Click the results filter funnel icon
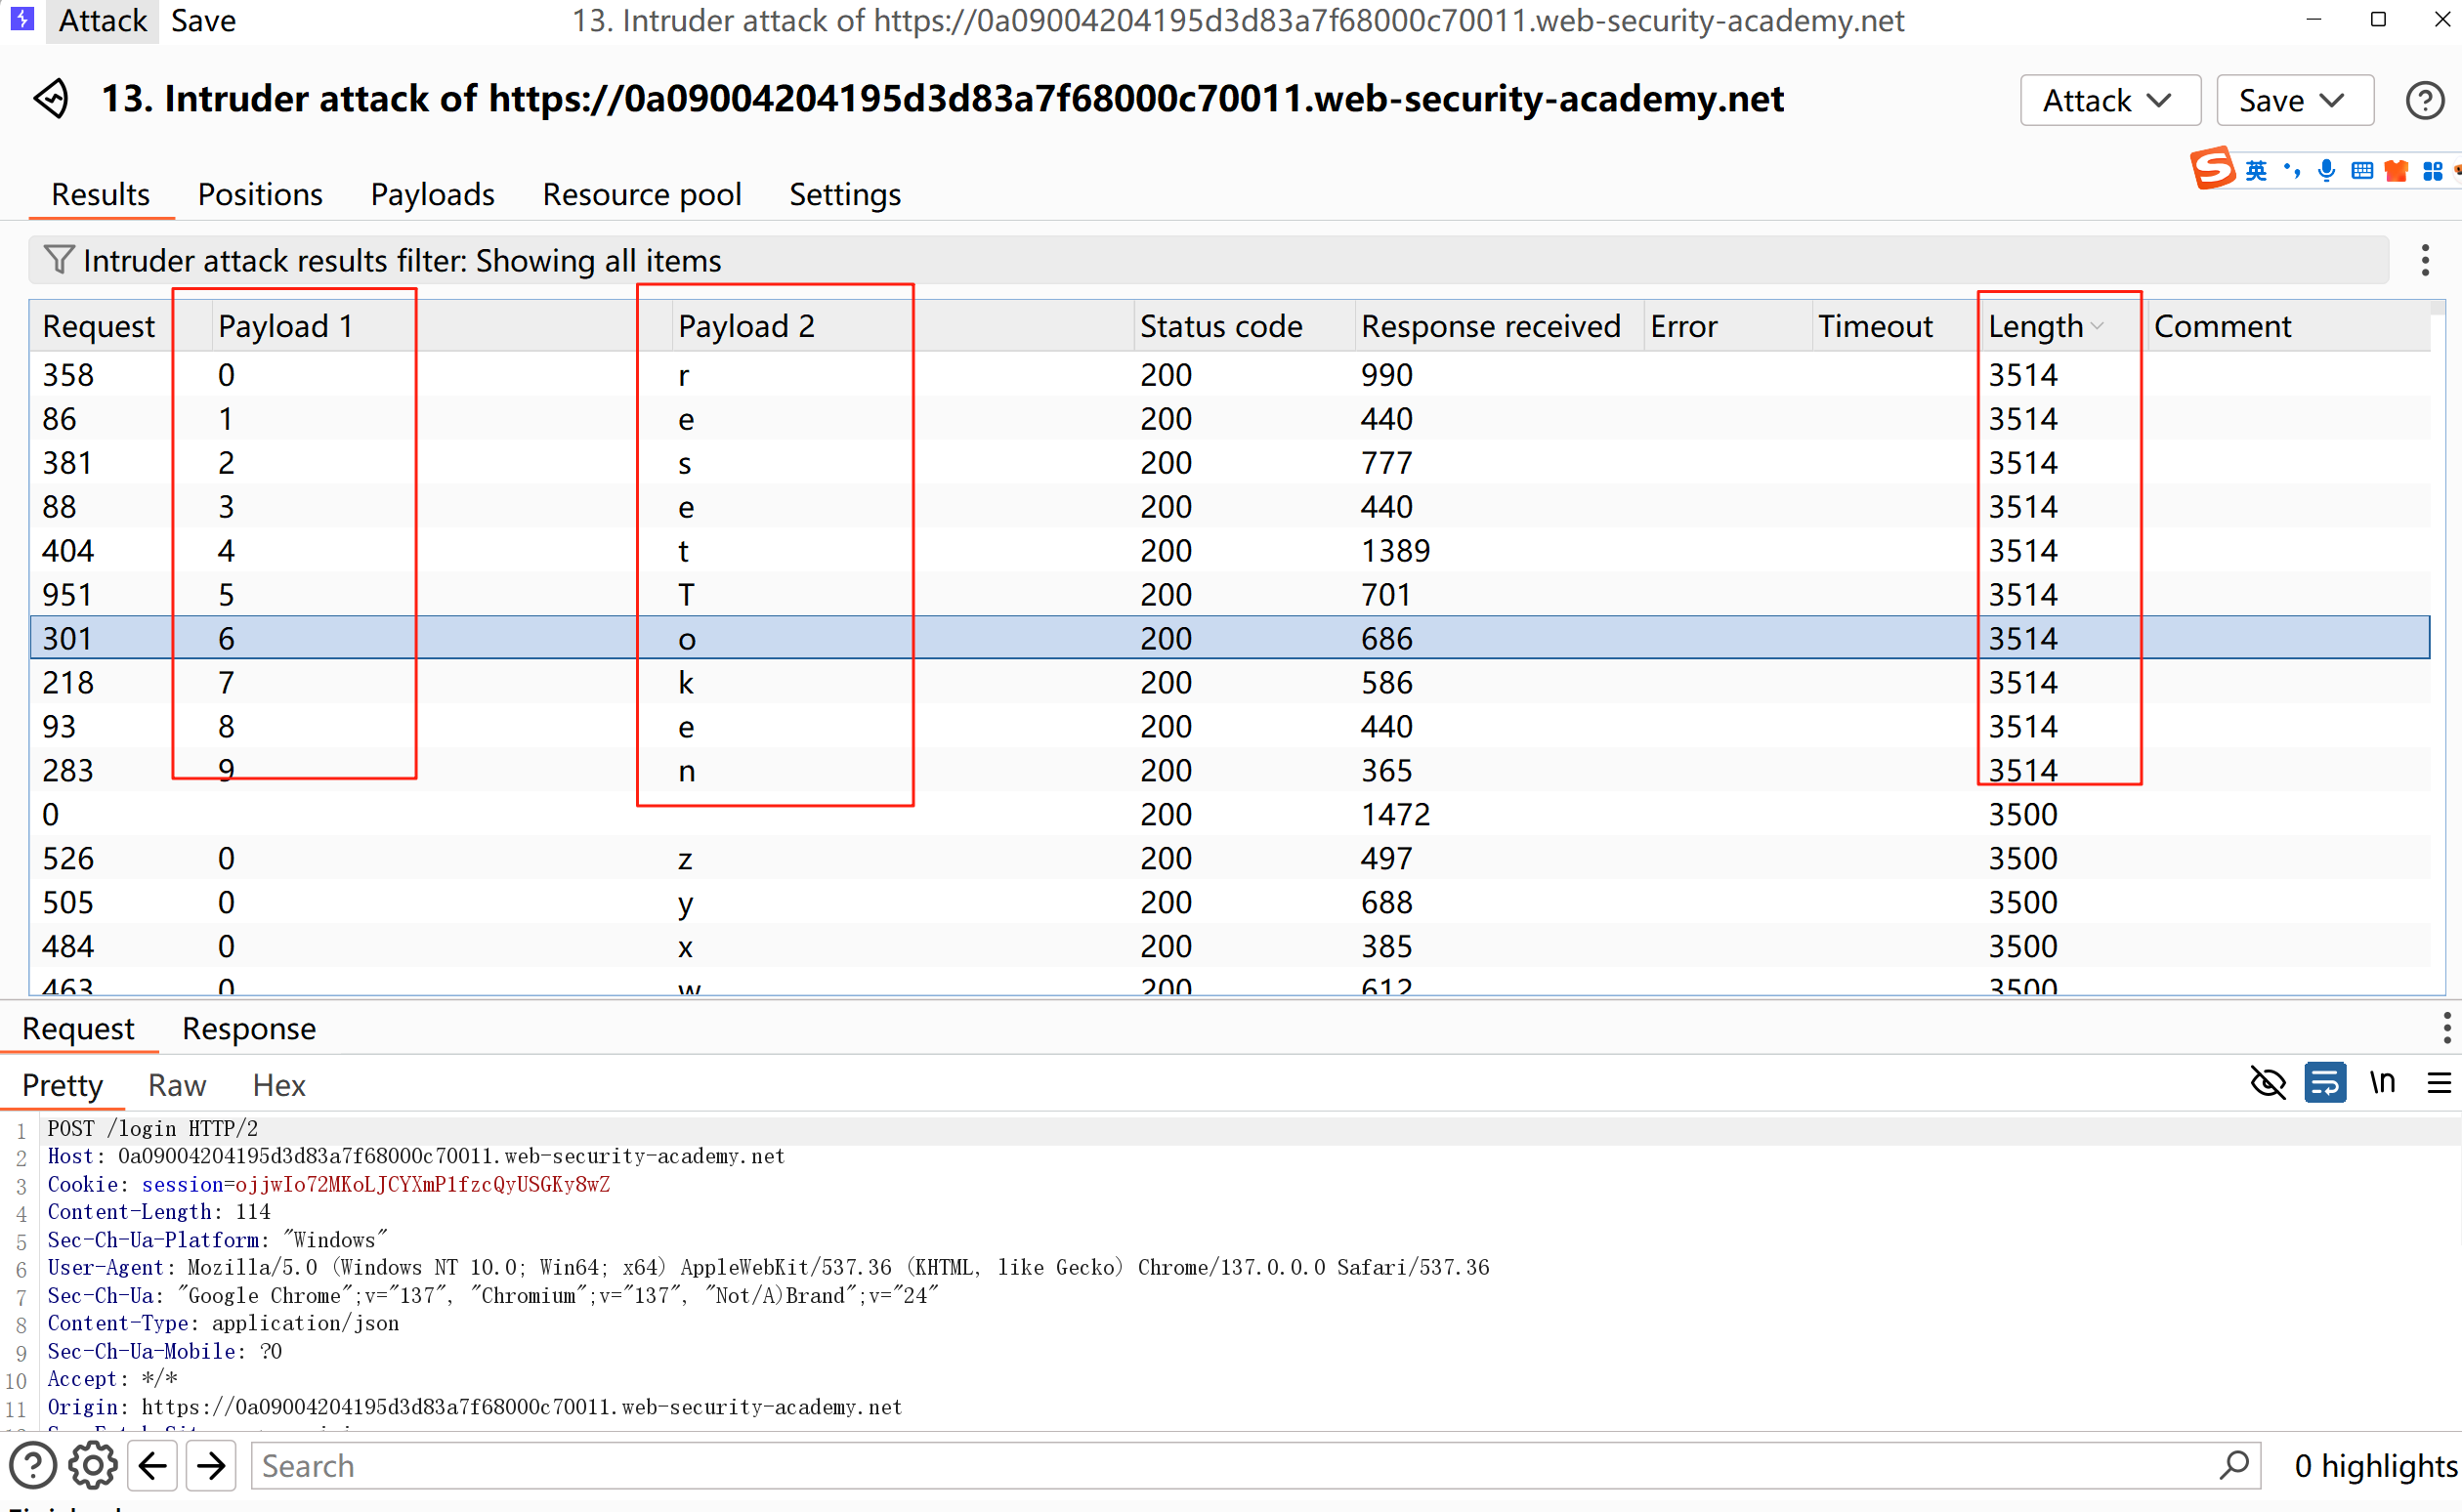The height and width of the screenshot is (1512, 2462). 59,260
